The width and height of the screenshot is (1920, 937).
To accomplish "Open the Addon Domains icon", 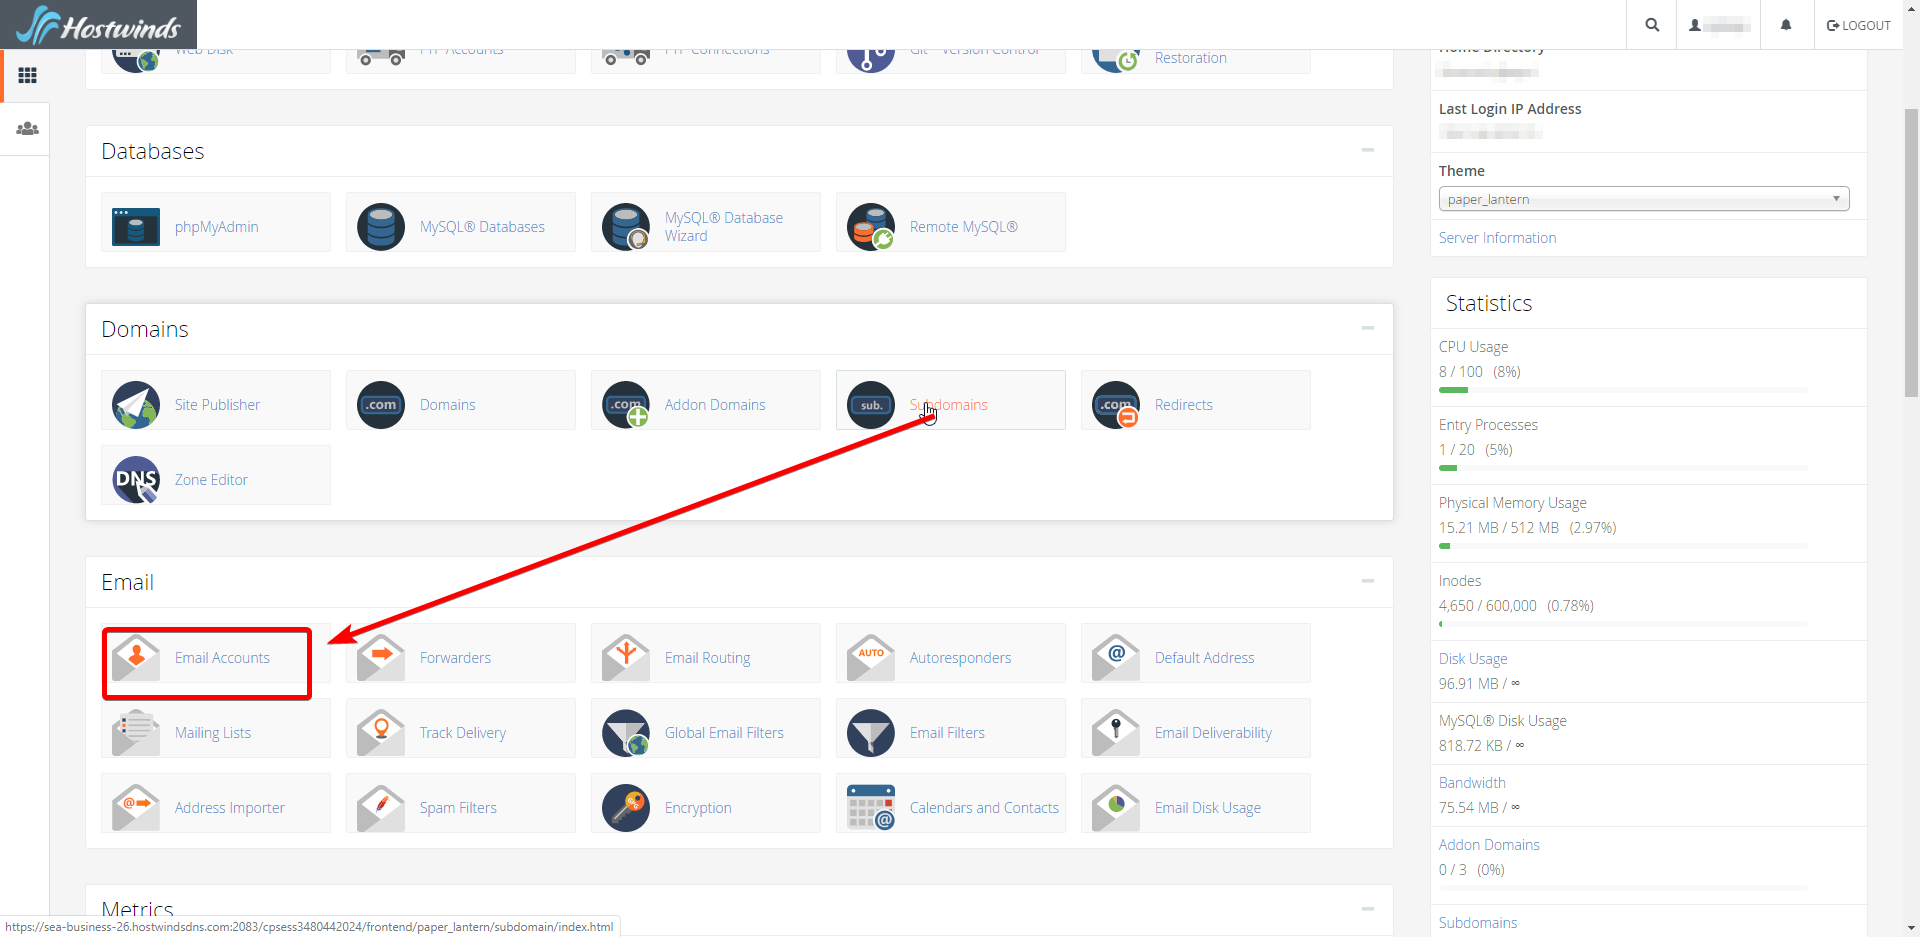I will click(626, 405).
